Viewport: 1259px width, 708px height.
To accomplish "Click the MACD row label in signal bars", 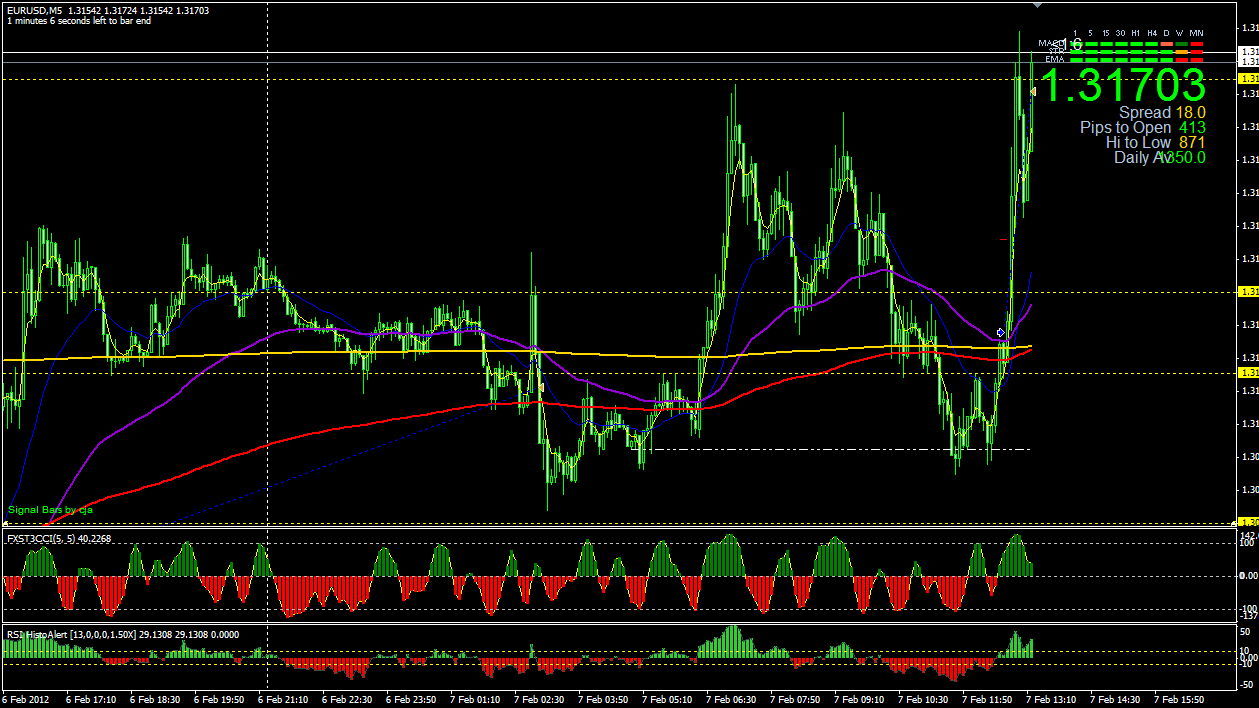I will (1051, 43).
